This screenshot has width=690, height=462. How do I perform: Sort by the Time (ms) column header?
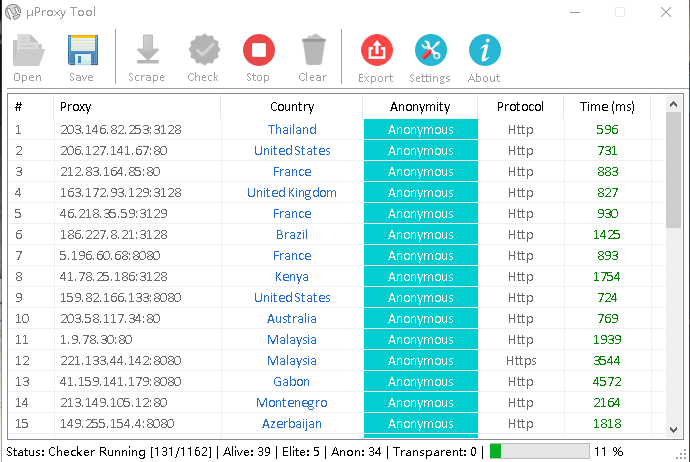tap(607, 107)
